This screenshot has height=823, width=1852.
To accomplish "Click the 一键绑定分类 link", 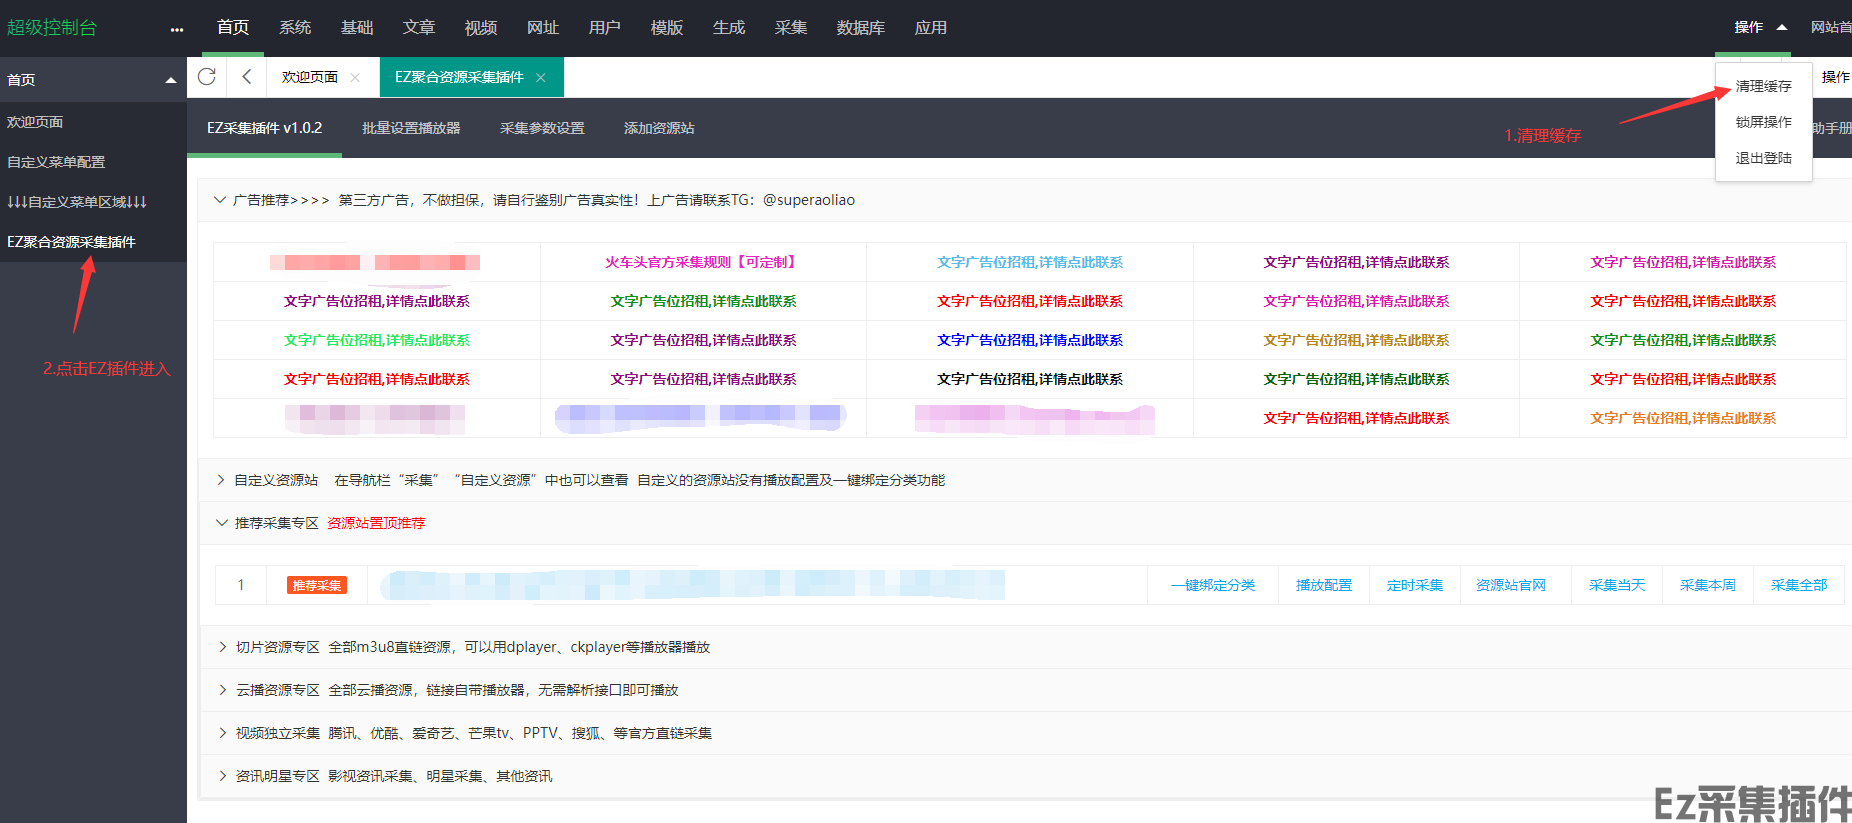I will [1213, 585].
